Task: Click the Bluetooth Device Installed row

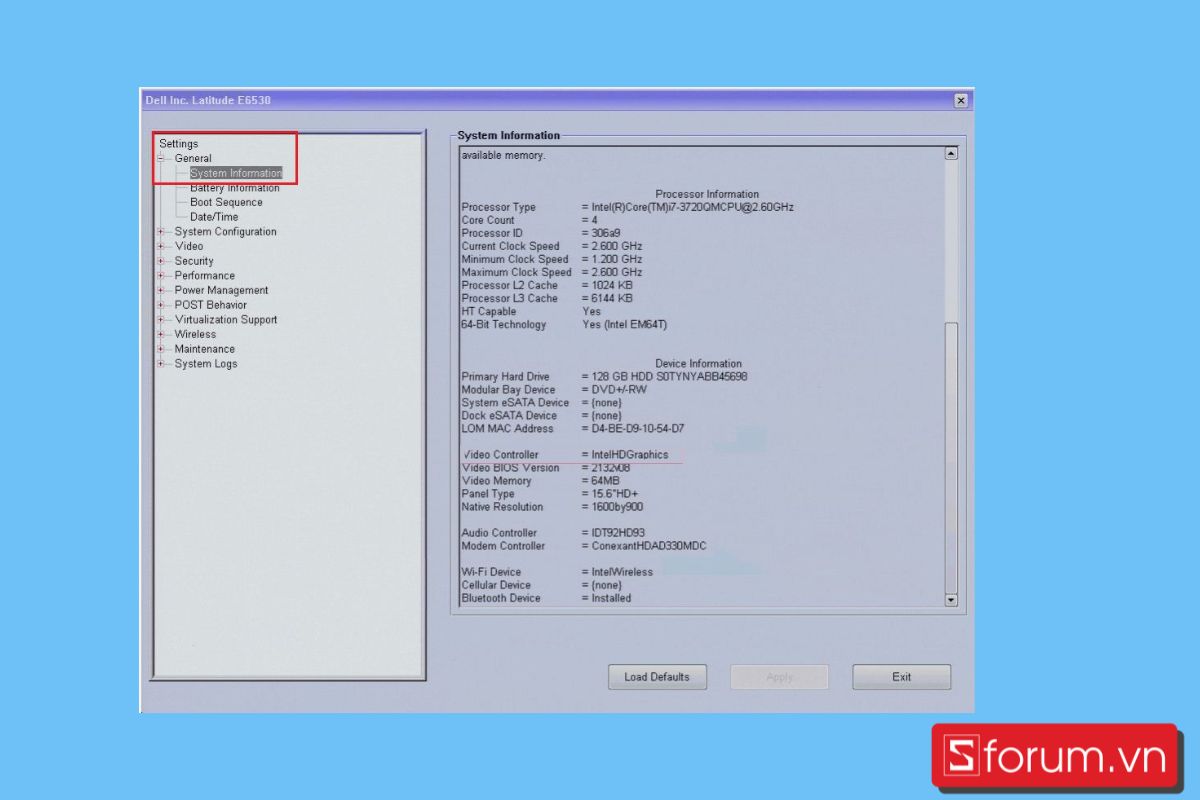Action: pos(546,598)
